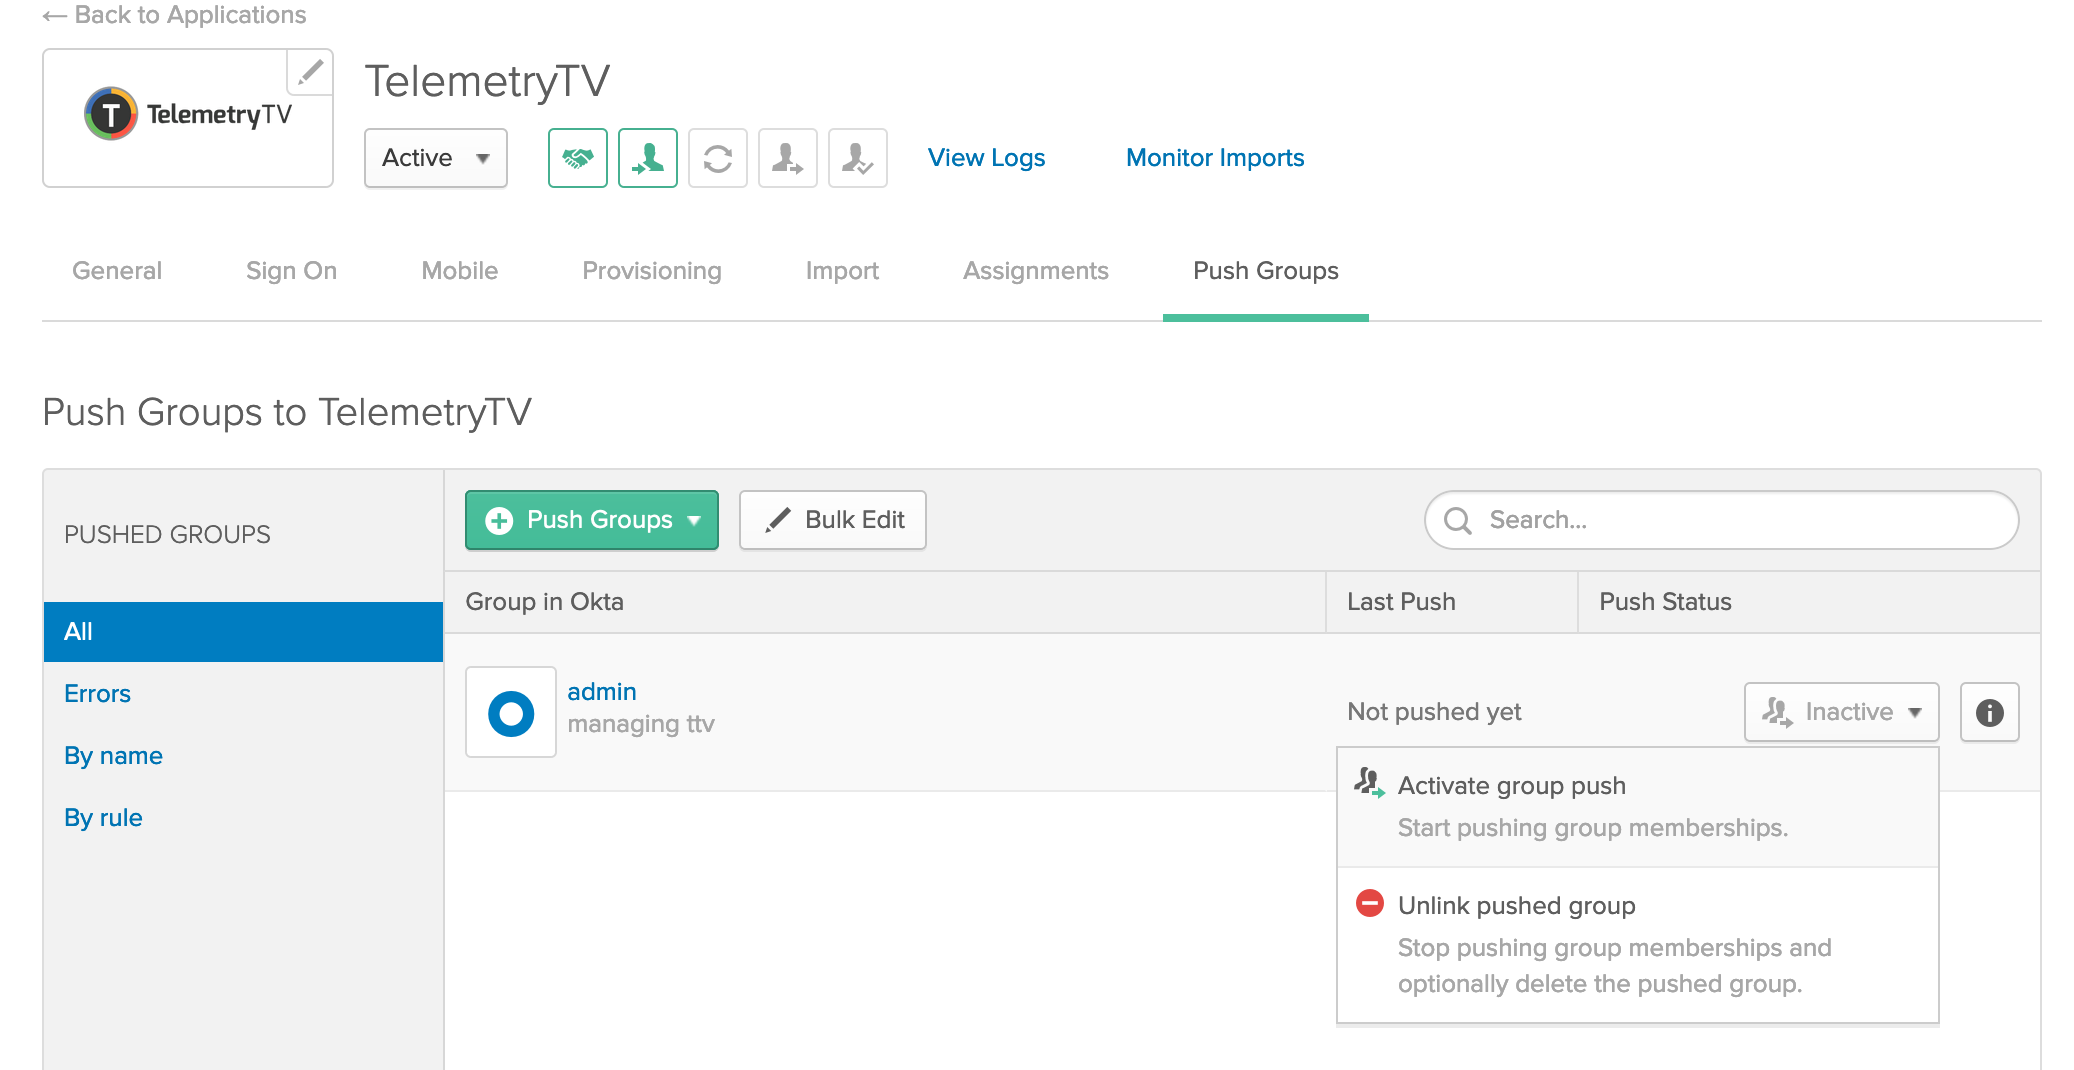
Task: Open the Monitor Imports link
Action: [x=1215, y=158]
